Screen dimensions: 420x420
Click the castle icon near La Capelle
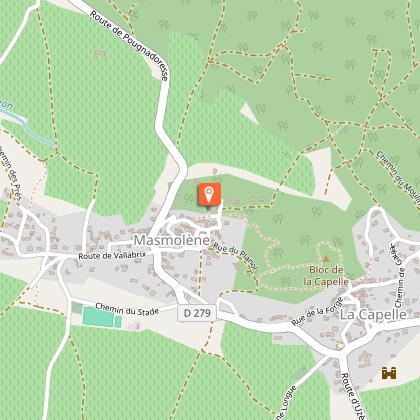pyautogui.click(x=389, y=373)
